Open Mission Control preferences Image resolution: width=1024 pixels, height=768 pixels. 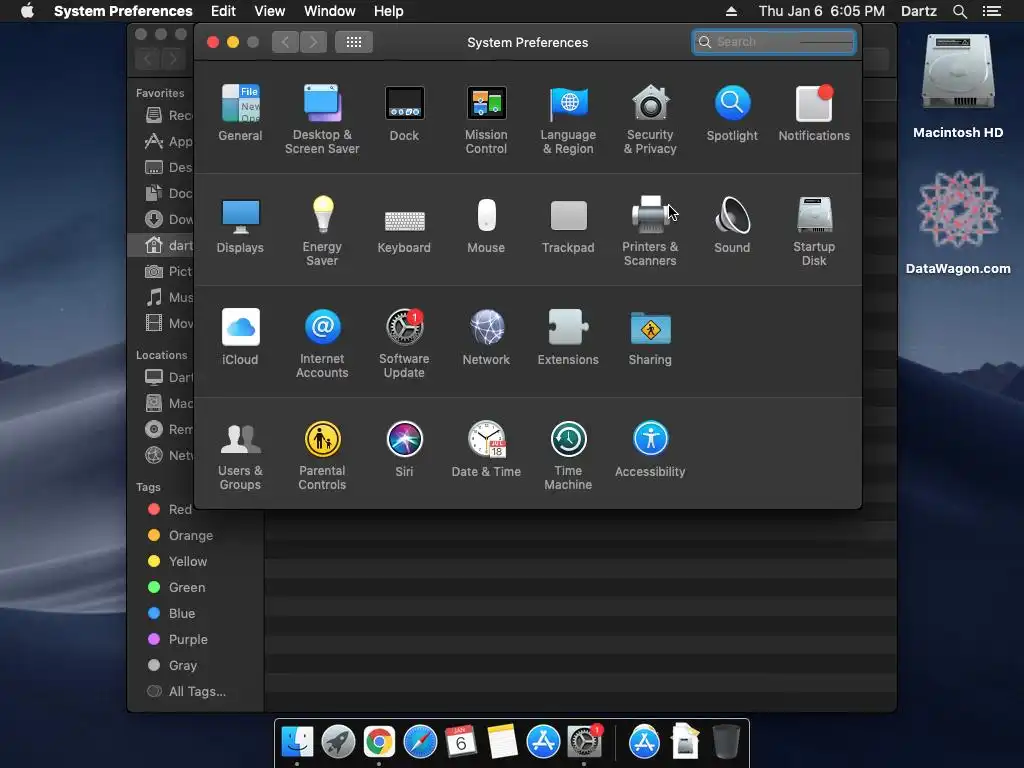coord(486,120)
